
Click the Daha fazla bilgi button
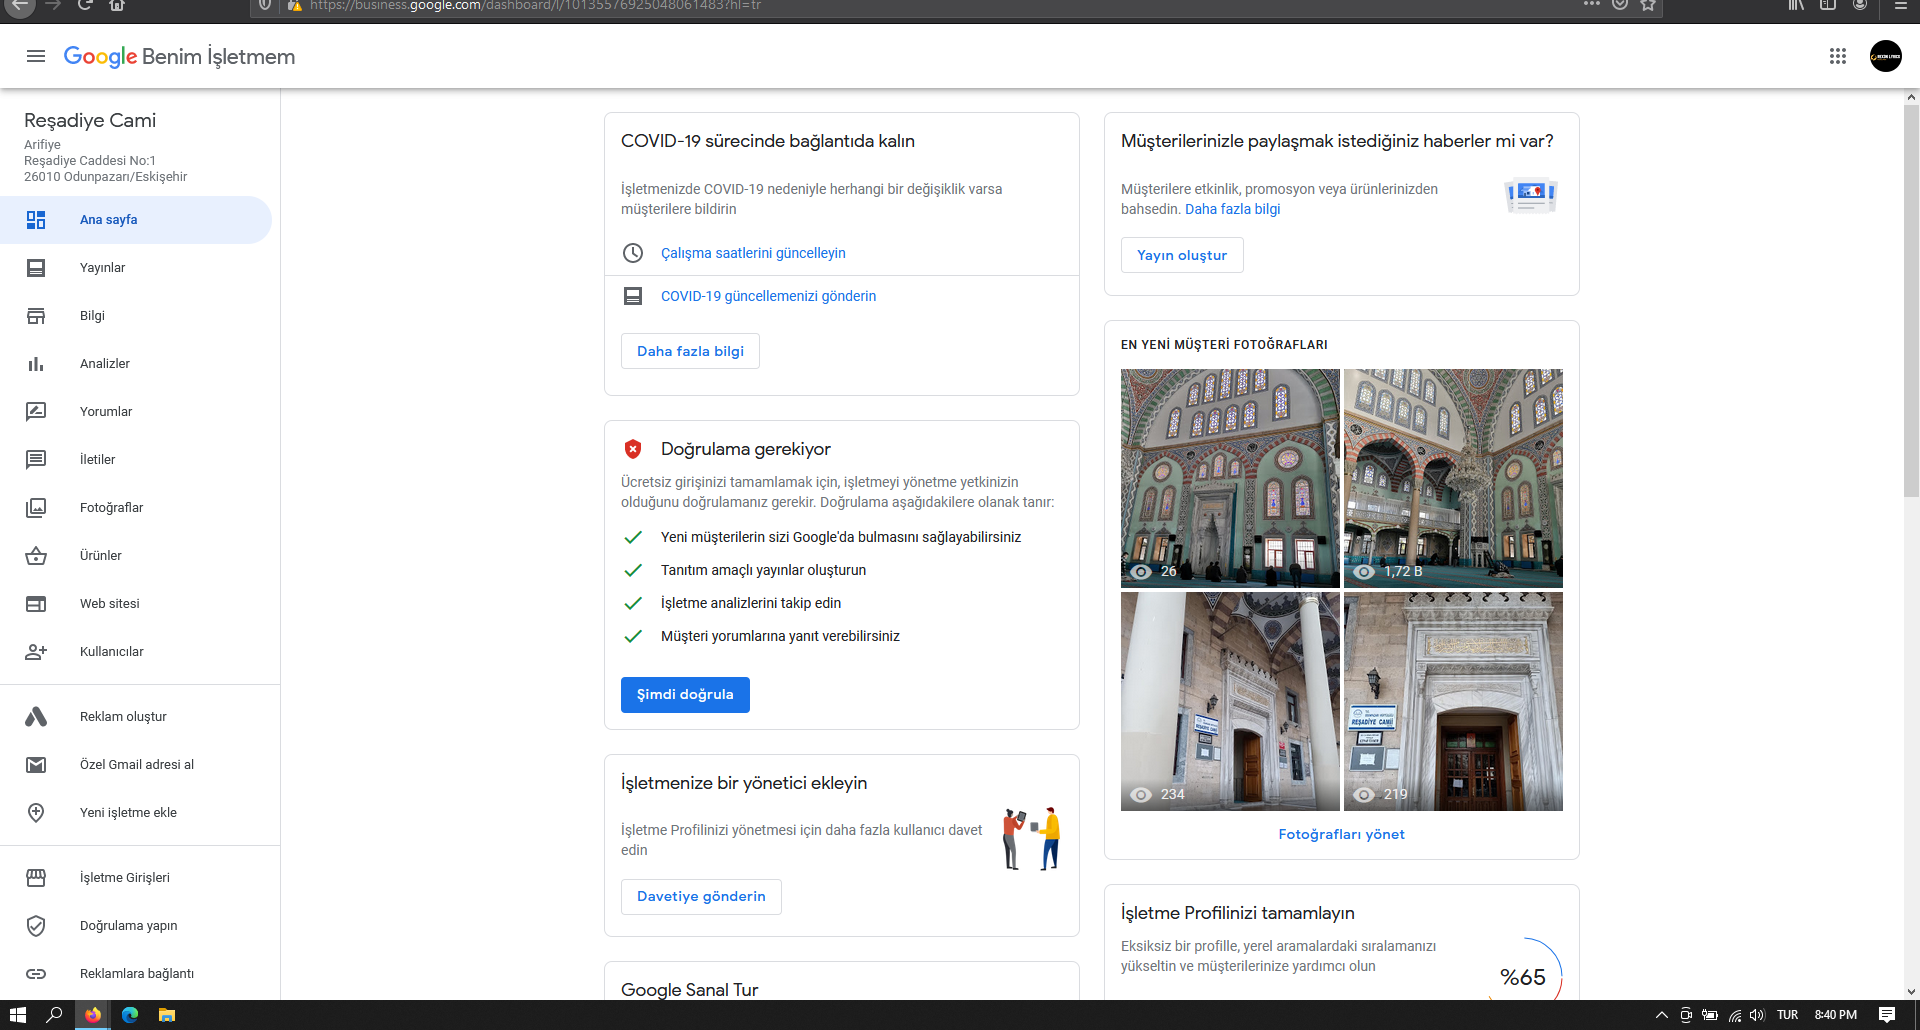(x=690, y=351)
